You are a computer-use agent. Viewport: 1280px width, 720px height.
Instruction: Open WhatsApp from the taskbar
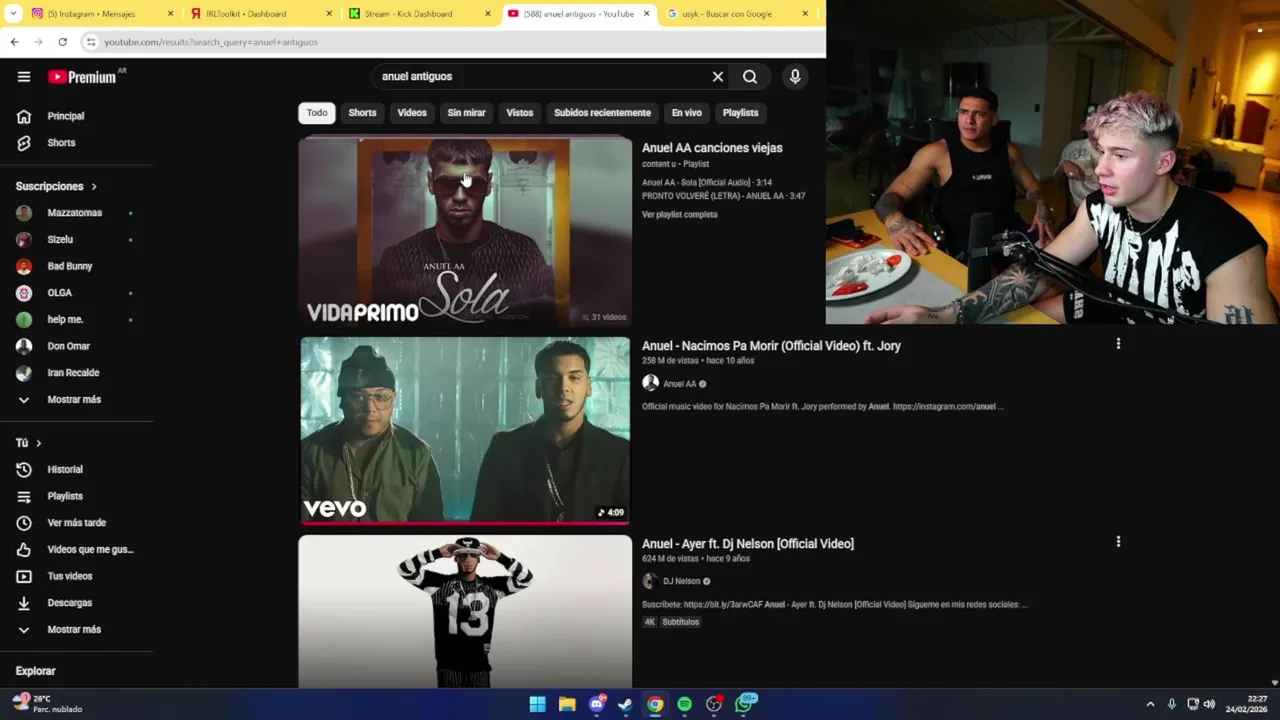click(x=745, y=704)
